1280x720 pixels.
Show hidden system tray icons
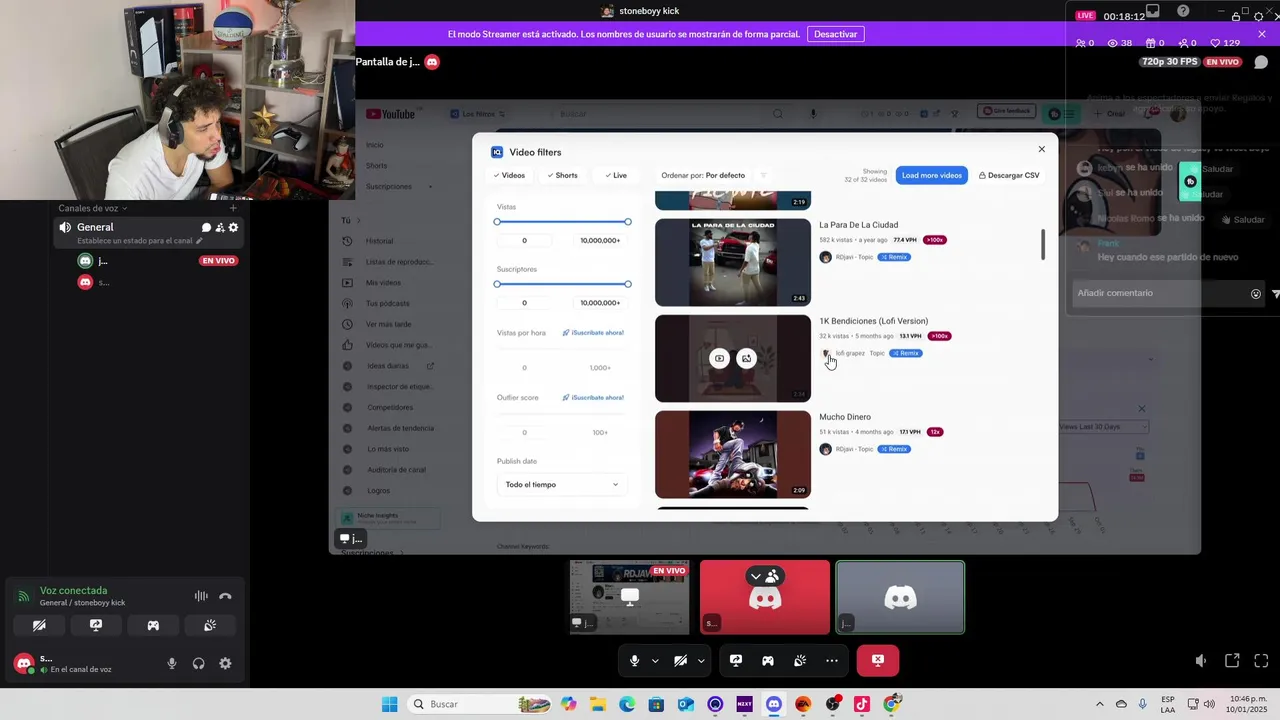click(x=1100, y=704)
